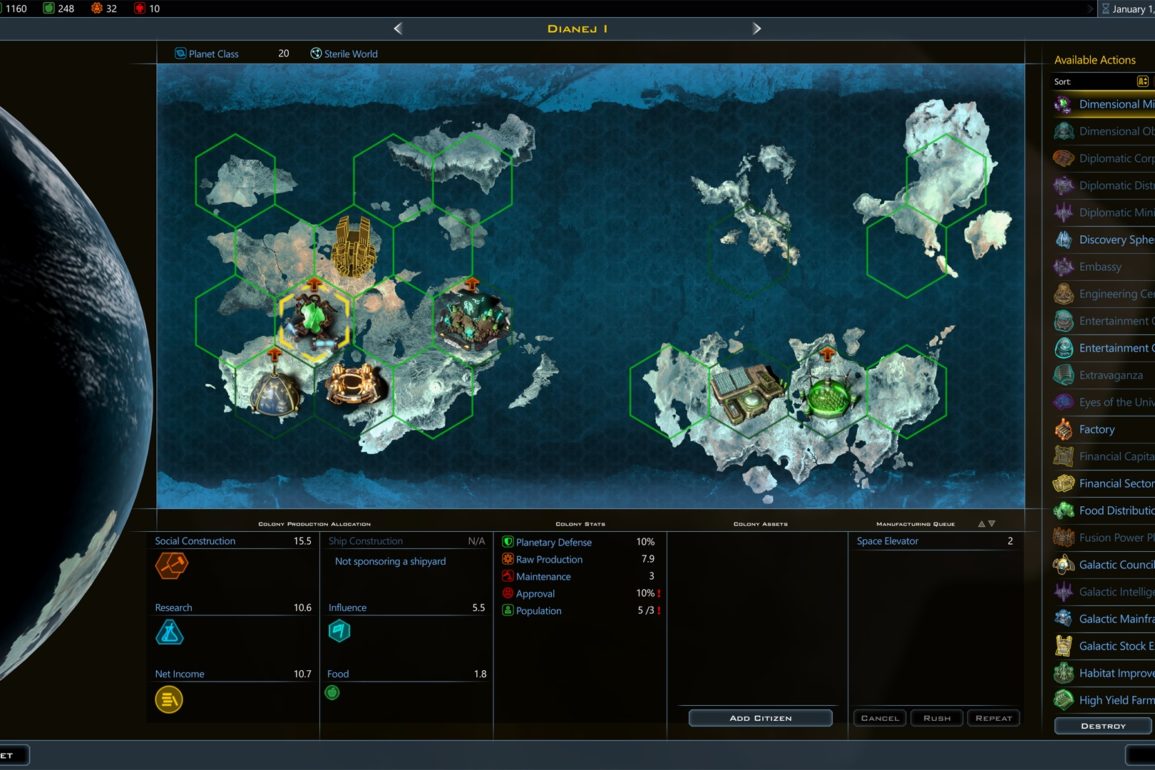This screenshot has width=1155, height=770.
Task: Select Factory improvement entry
Action: pos(1103,430)
